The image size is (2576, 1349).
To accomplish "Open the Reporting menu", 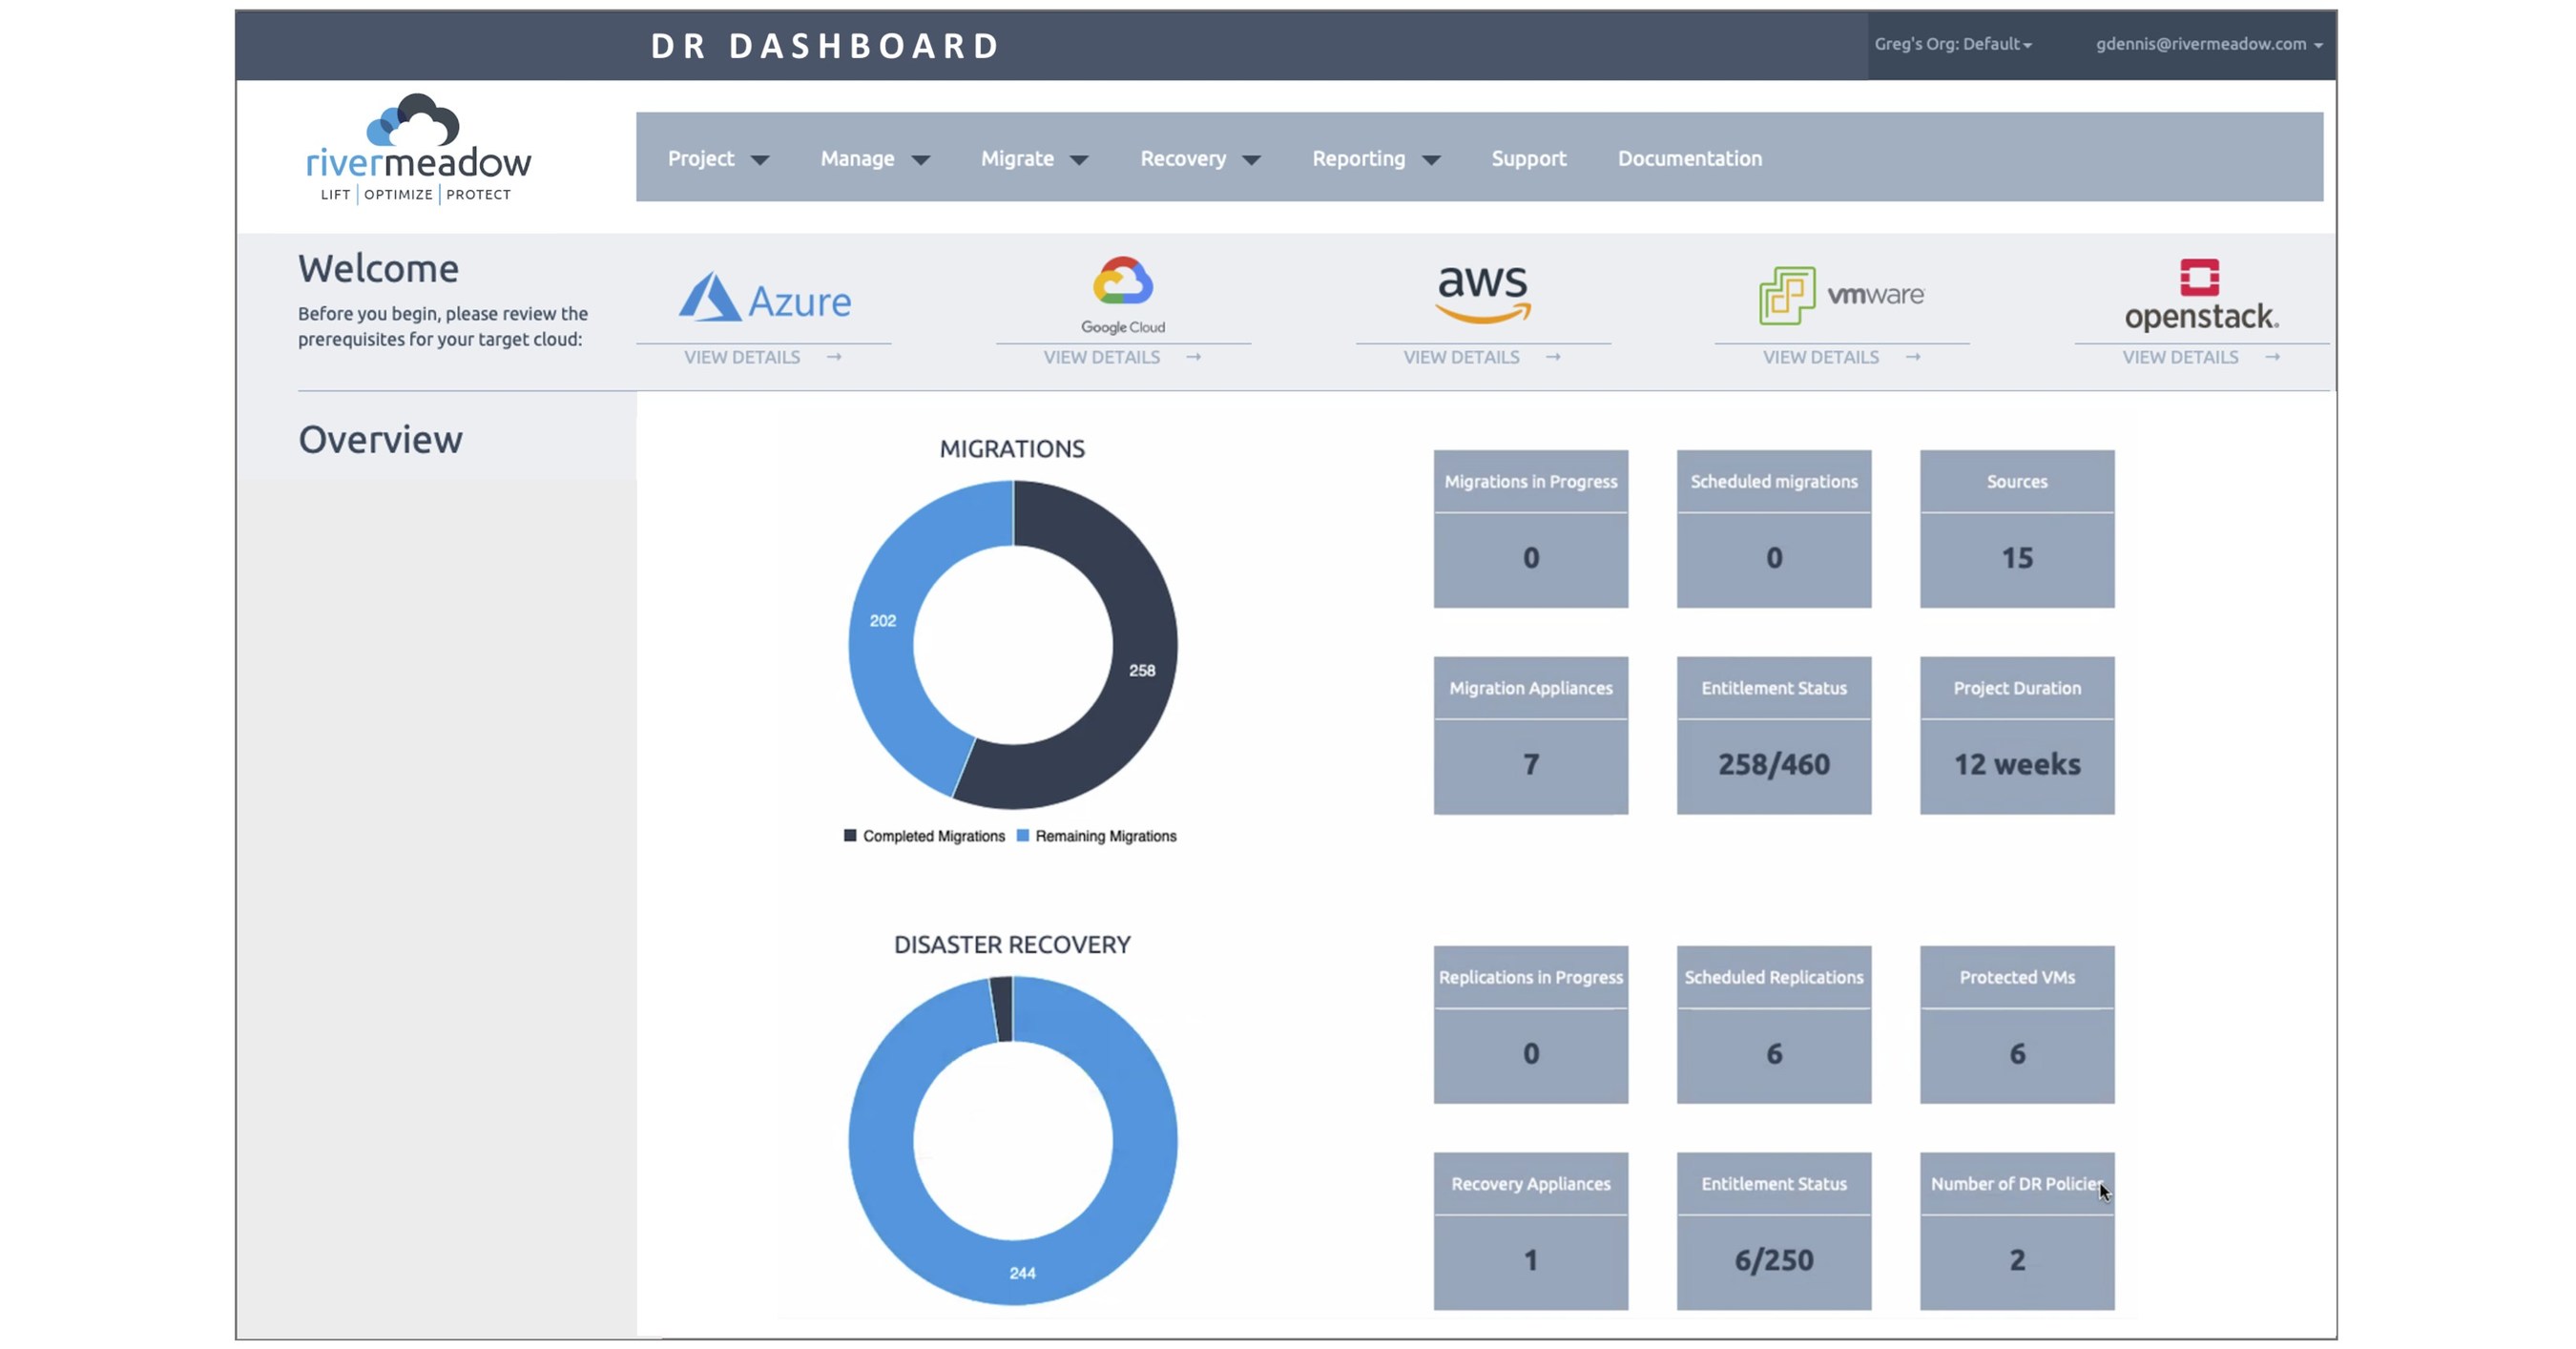I will click(x=1375, y=158).
